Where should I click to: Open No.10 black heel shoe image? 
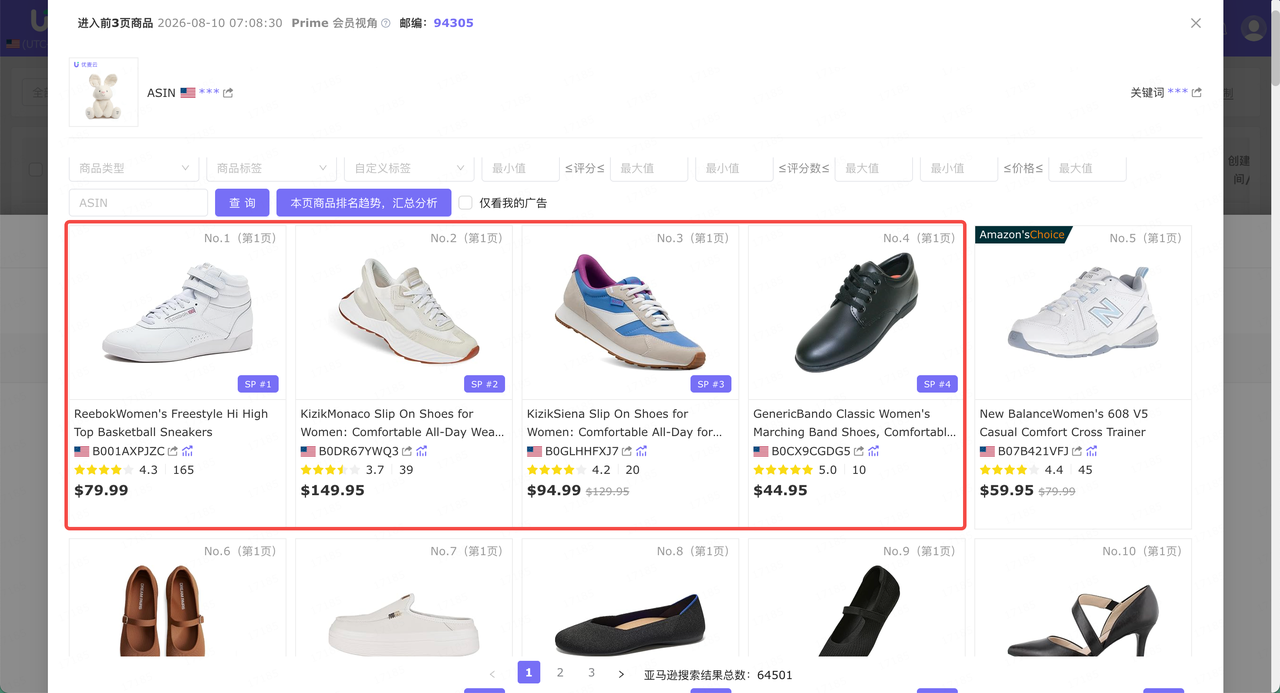pos(1083,619)
